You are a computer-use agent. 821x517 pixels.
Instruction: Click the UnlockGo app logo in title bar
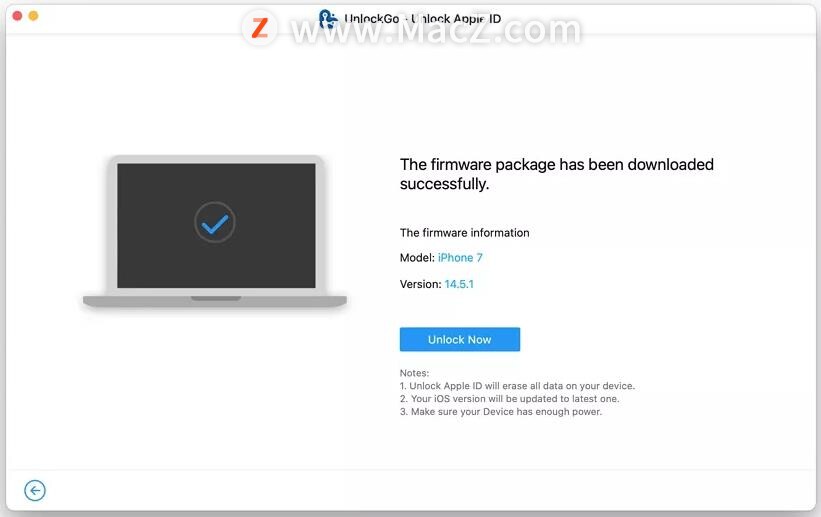coord(328,19)
